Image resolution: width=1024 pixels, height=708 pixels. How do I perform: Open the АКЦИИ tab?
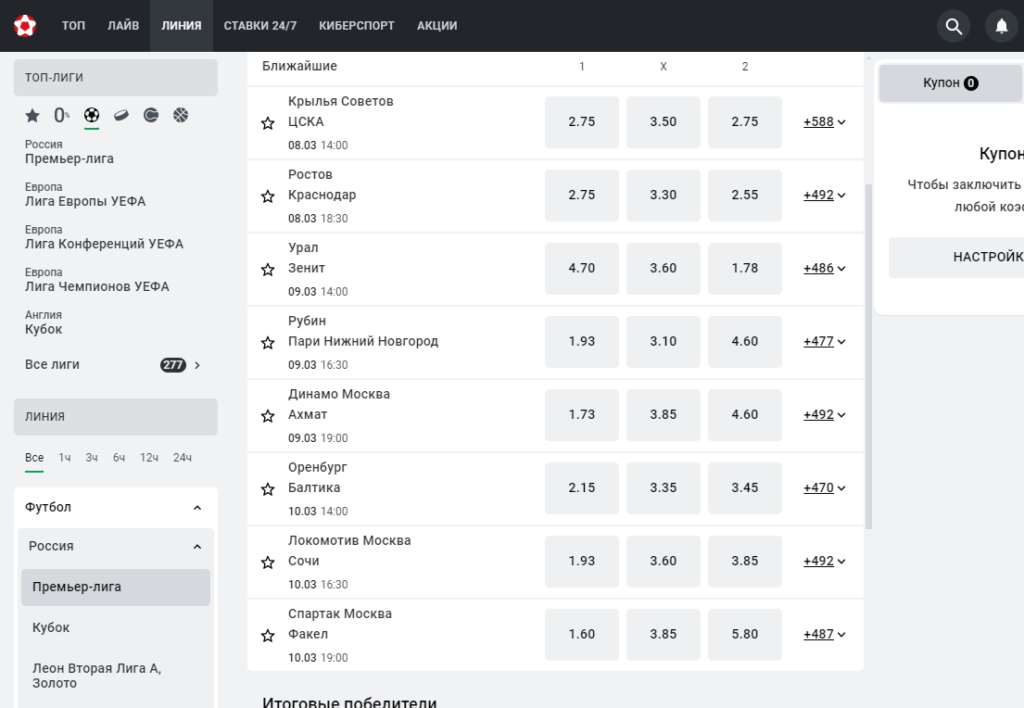[x=437, y=25]
